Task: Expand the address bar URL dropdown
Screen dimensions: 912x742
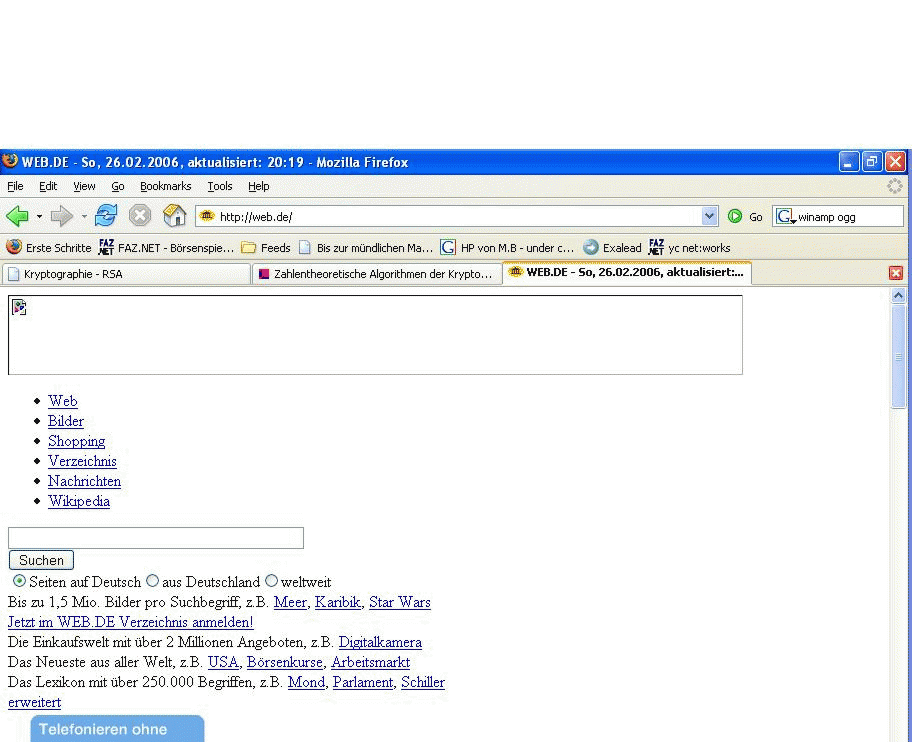Action: pyautogui.click(x=709, y=216)
